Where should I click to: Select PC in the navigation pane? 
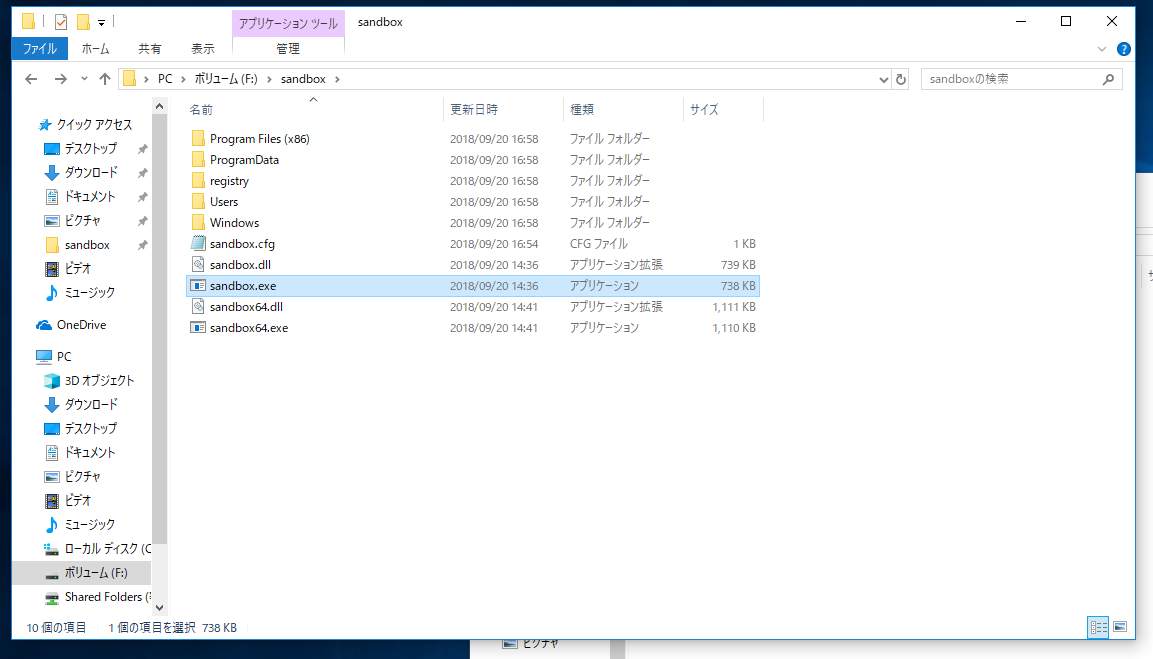click(64, 357)
